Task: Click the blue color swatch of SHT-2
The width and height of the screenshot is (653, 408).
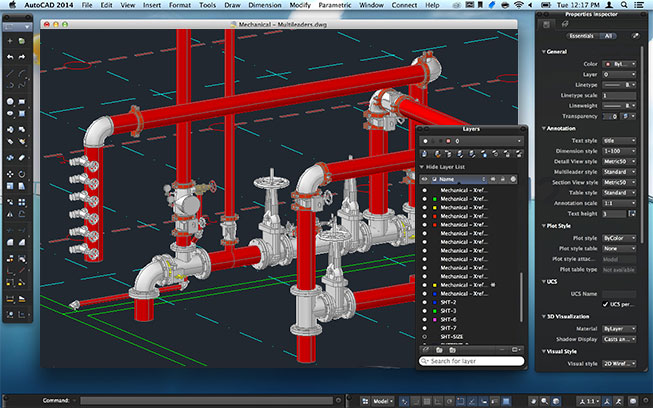Action: click(x=435, y=302)
